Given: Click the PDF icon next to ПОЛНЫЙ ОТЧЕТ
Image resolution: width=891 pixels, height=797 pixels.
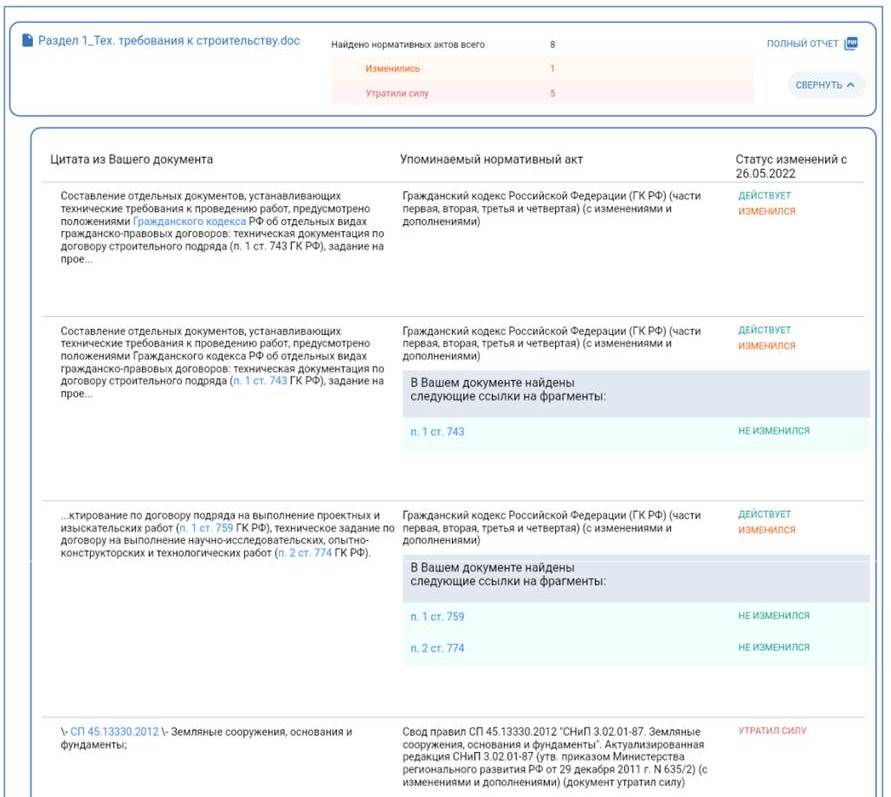Looking at the screenshot, I should click(851, 43).
